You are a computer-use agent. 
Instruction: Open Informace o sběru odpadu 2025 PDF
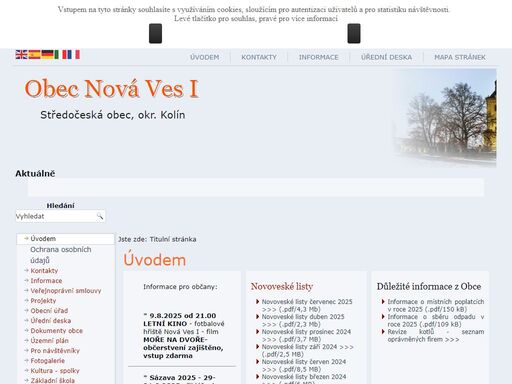pos(436,320)
